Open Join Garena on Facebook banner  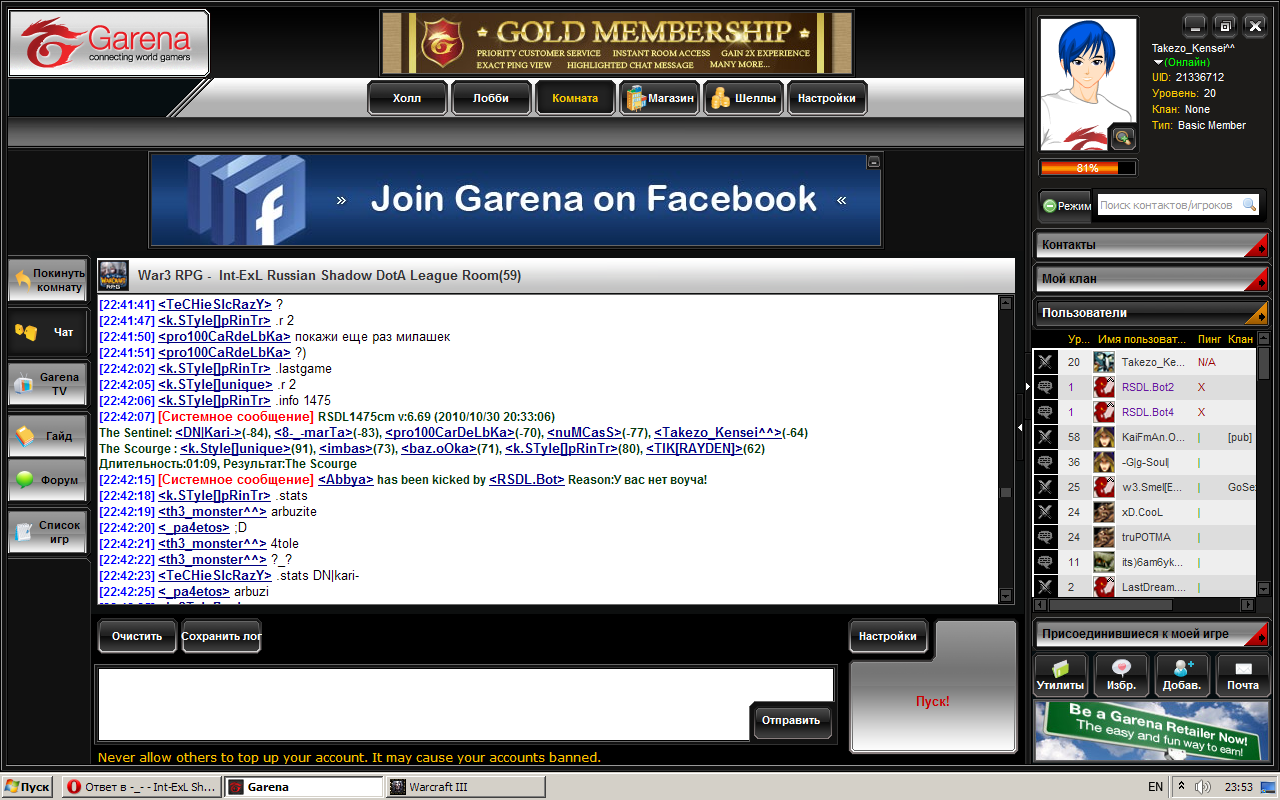515,199
